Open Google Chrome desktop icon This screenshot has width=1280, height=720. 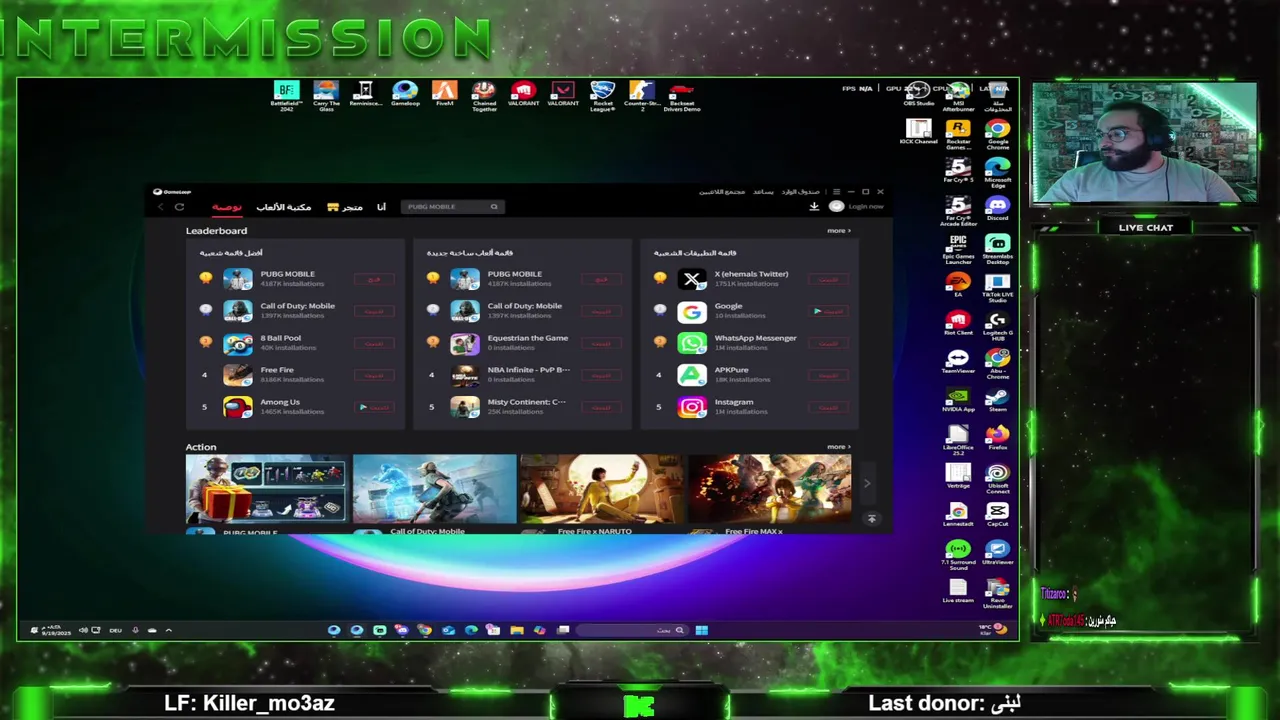click(x=997, y=134)
